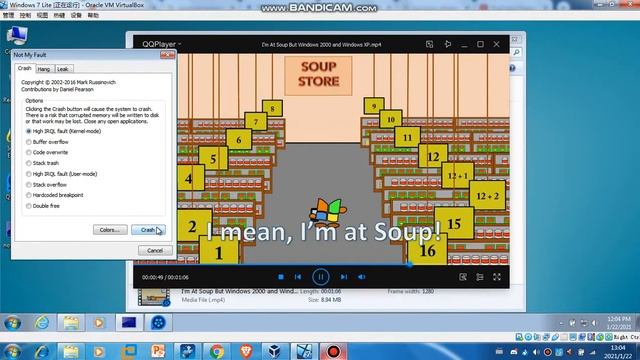Select the Hardcoded breakpoint option
The height and width of the screenshot is (360, 640).
(54, 195)
